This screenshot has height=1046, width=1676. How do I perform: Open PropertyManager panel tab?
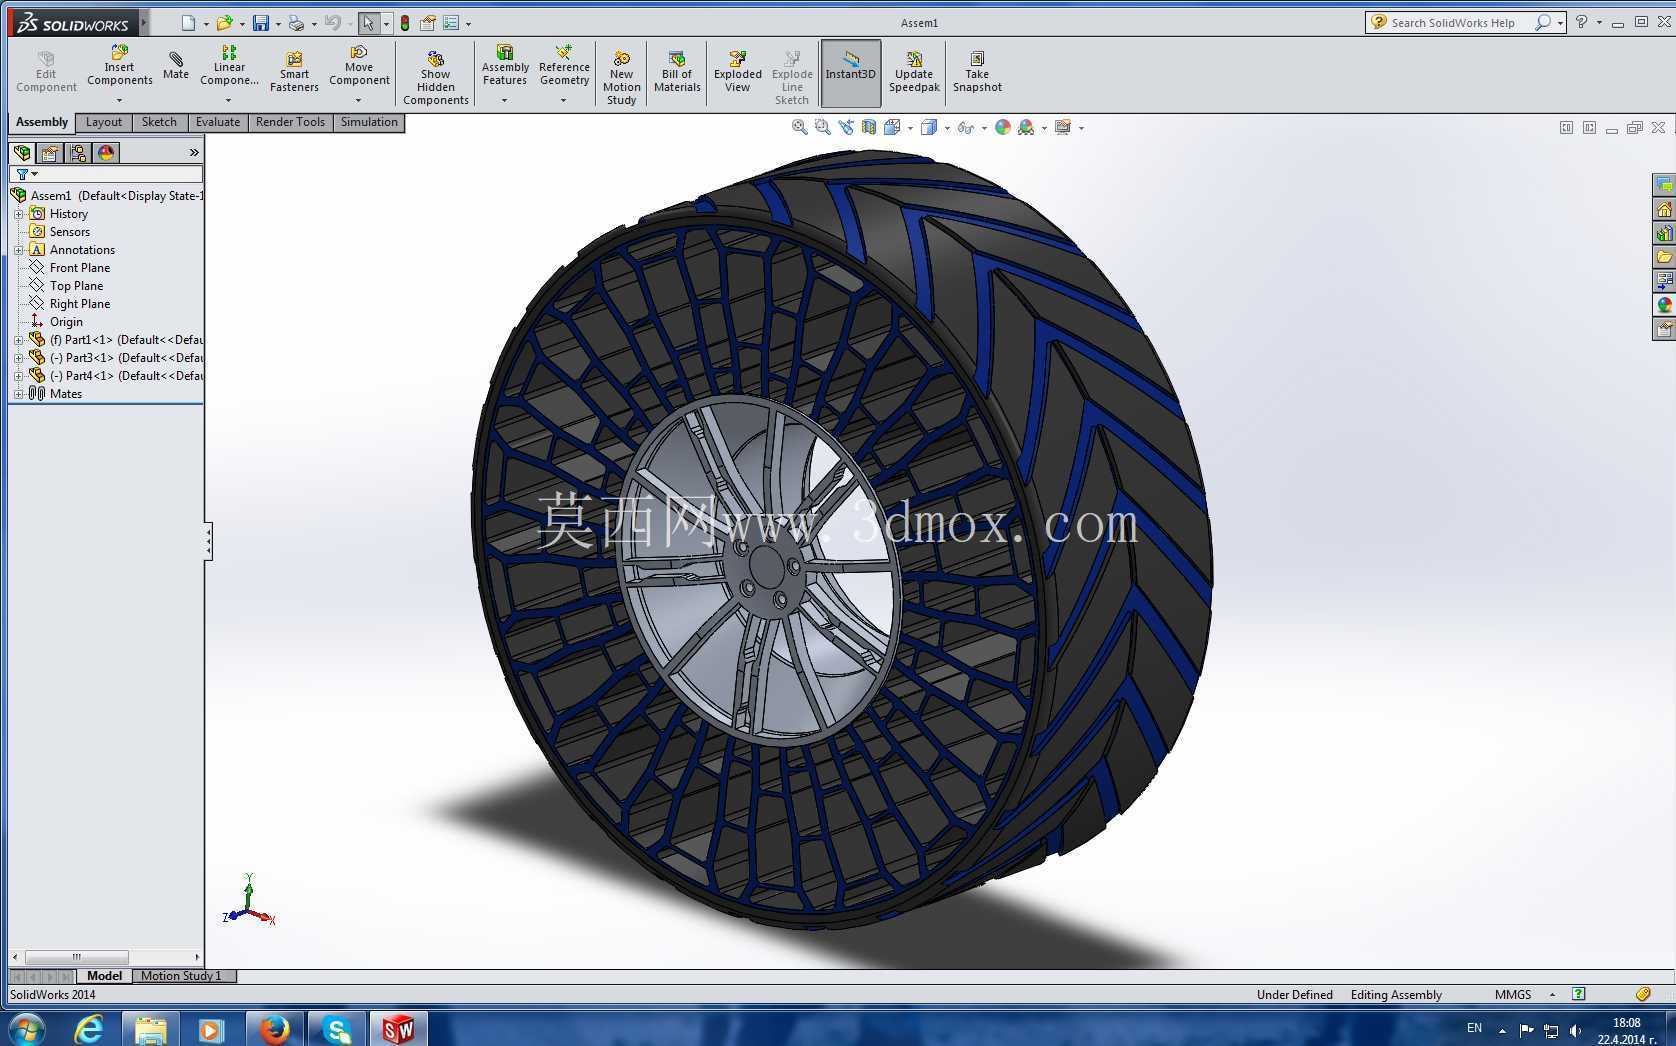[50, 153]
